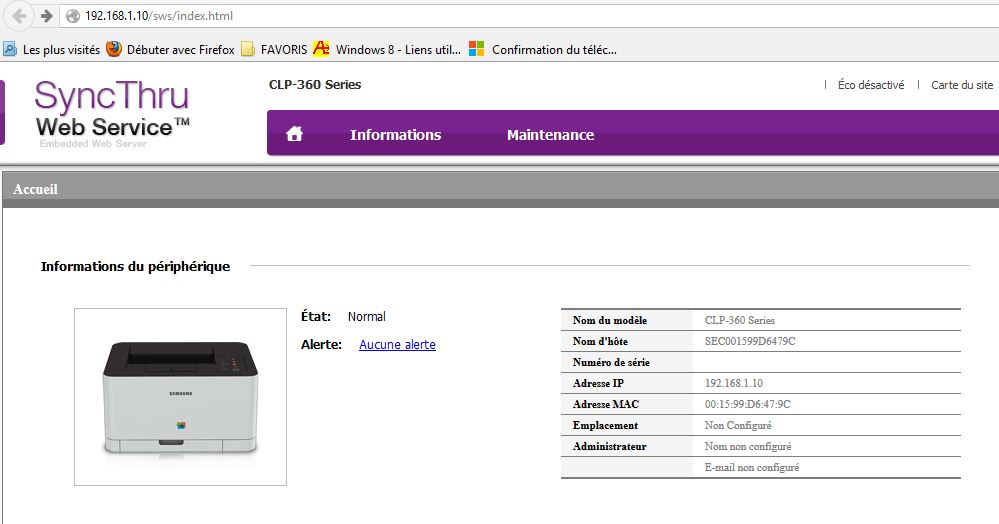This screenshot has width=999, height=524.
Task: Click host name value SEC001599D6479C
Action: pos(750,341)
